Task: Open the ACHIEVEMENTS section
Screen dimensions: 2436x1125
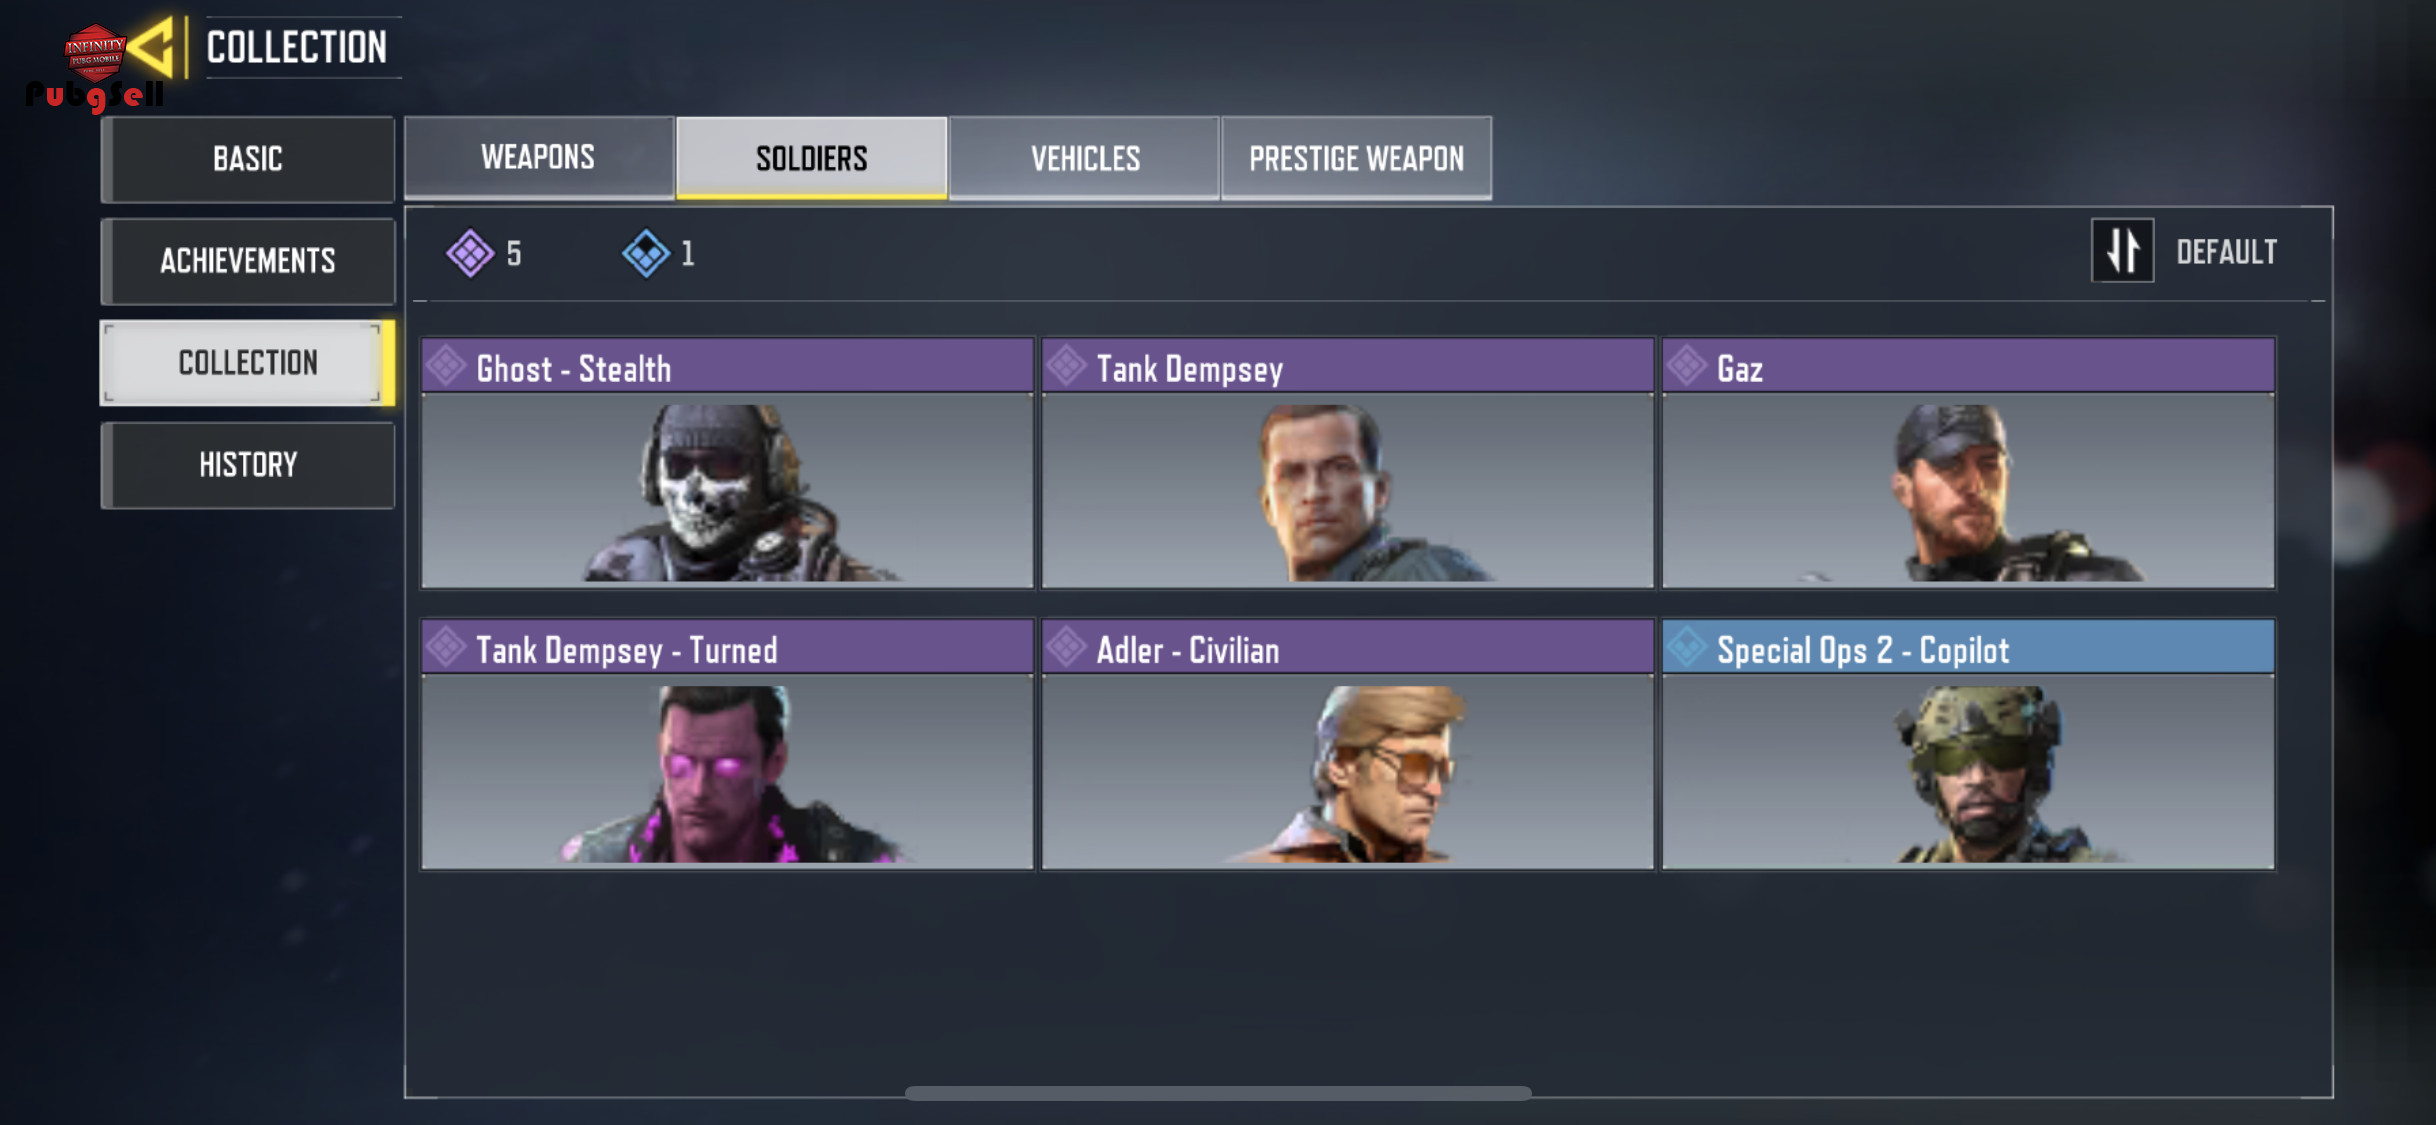Action: click(248, 261)
